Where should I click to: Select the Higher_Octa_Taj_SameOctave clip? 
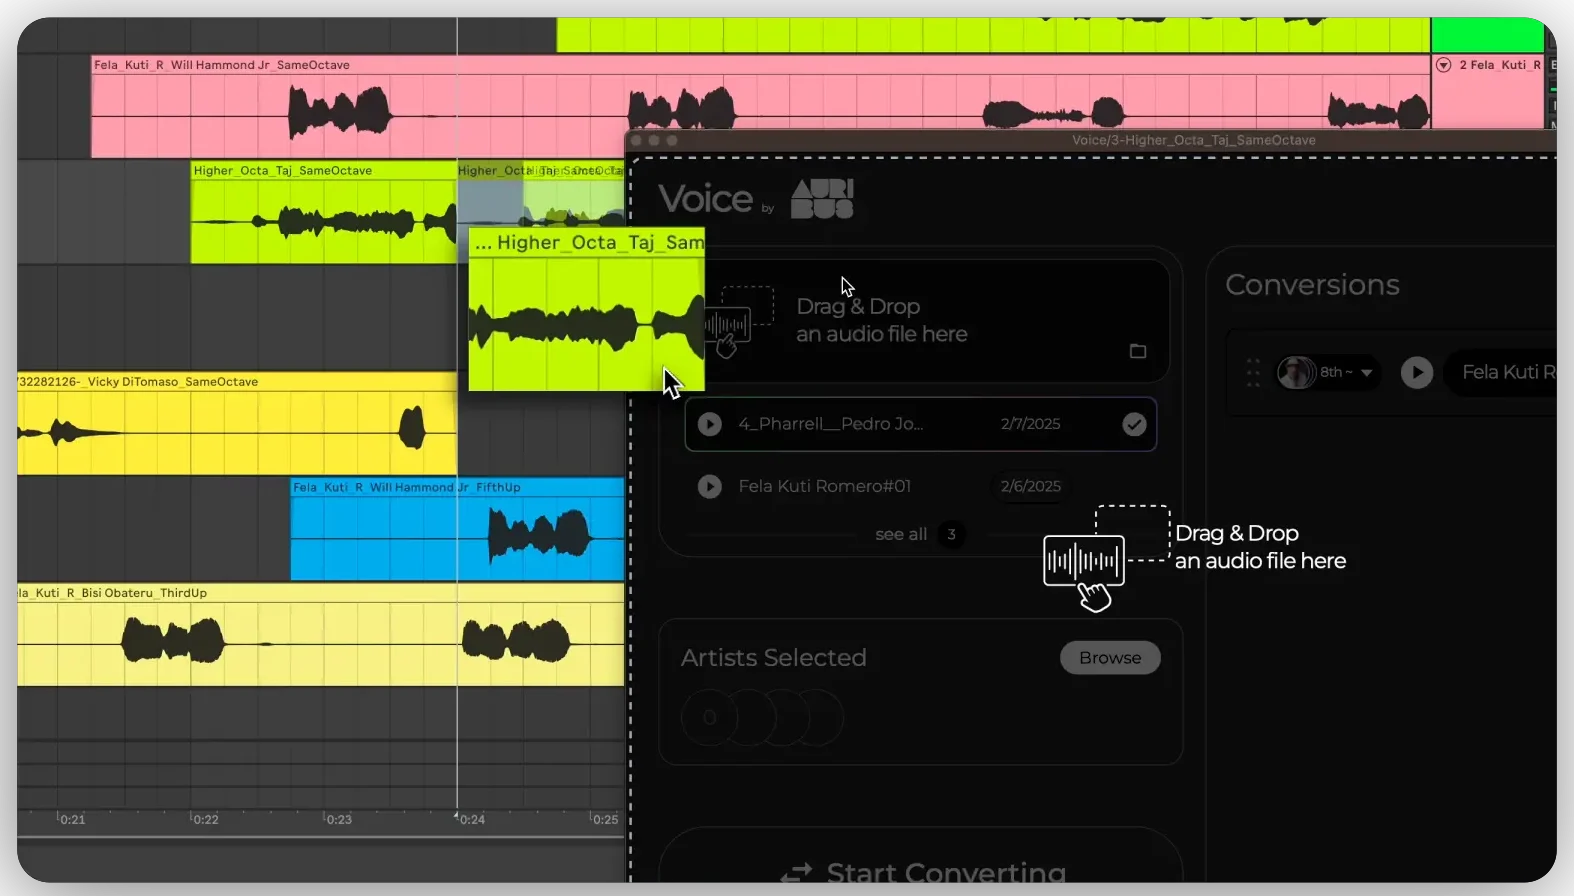[323, 212]
